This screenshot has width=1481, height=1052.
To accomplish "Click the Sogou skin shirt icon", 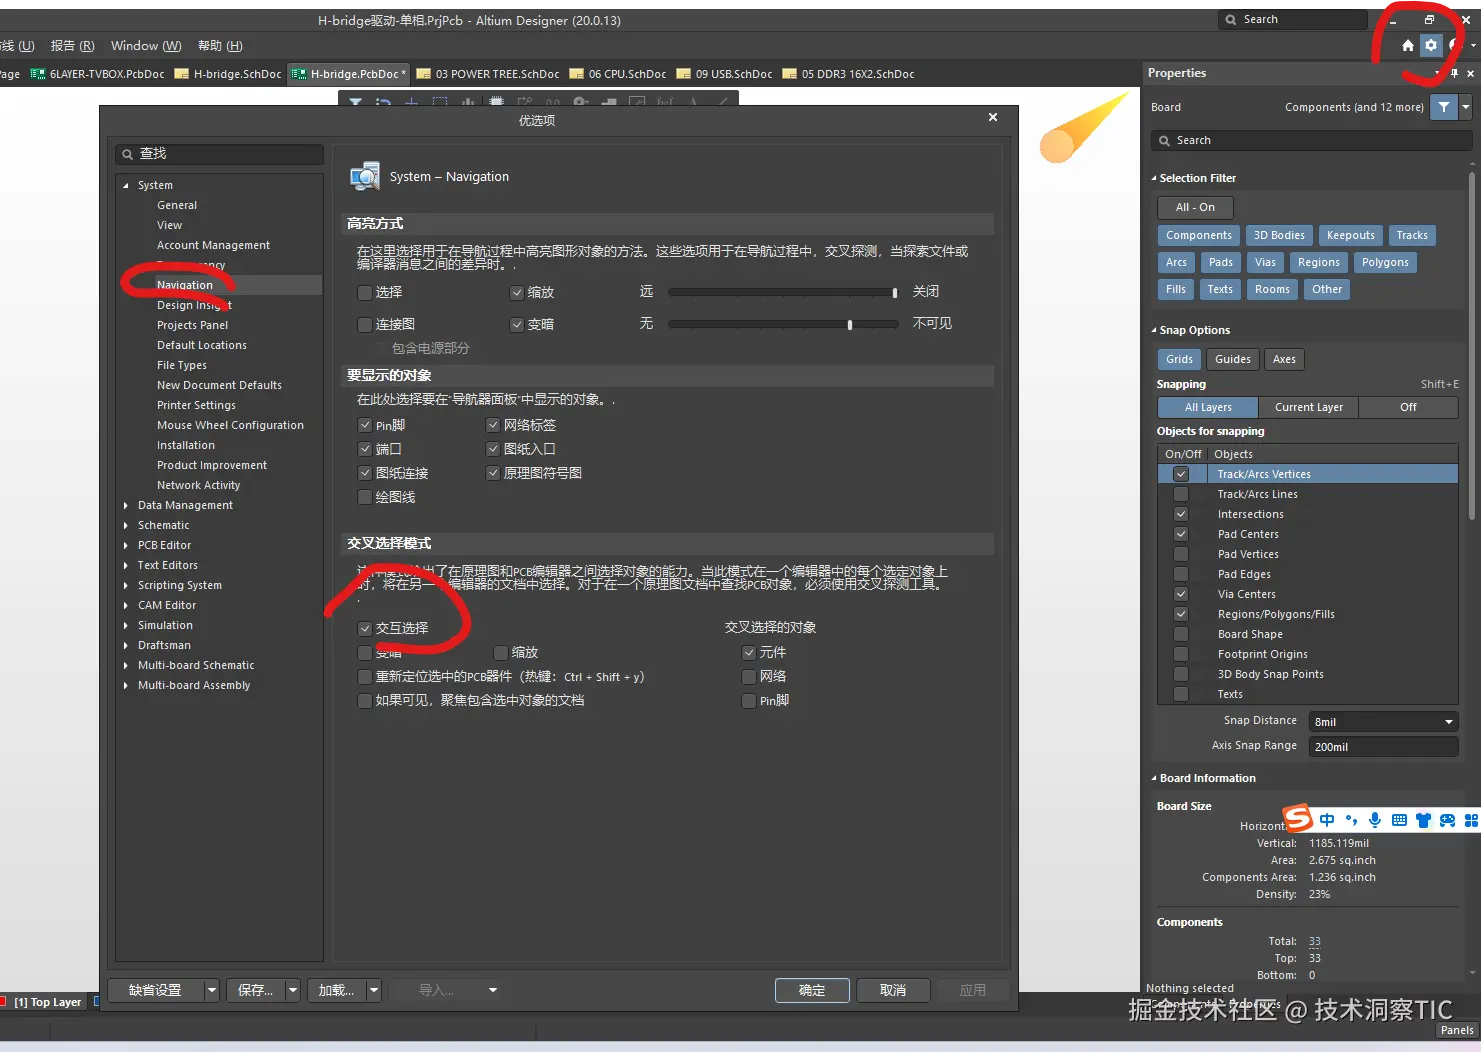I will pyautogui.click(x=1423, y=820).
